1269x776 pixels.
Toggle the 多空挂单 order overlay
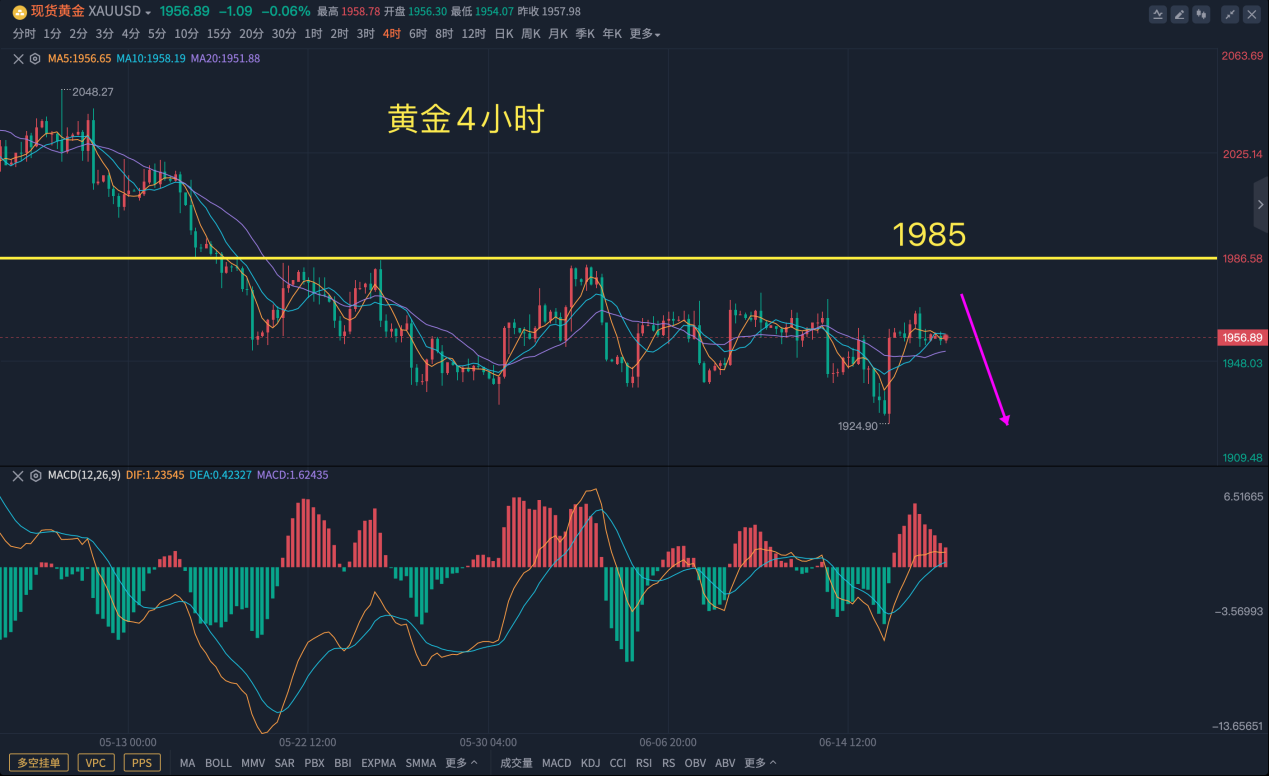point(39,763)
